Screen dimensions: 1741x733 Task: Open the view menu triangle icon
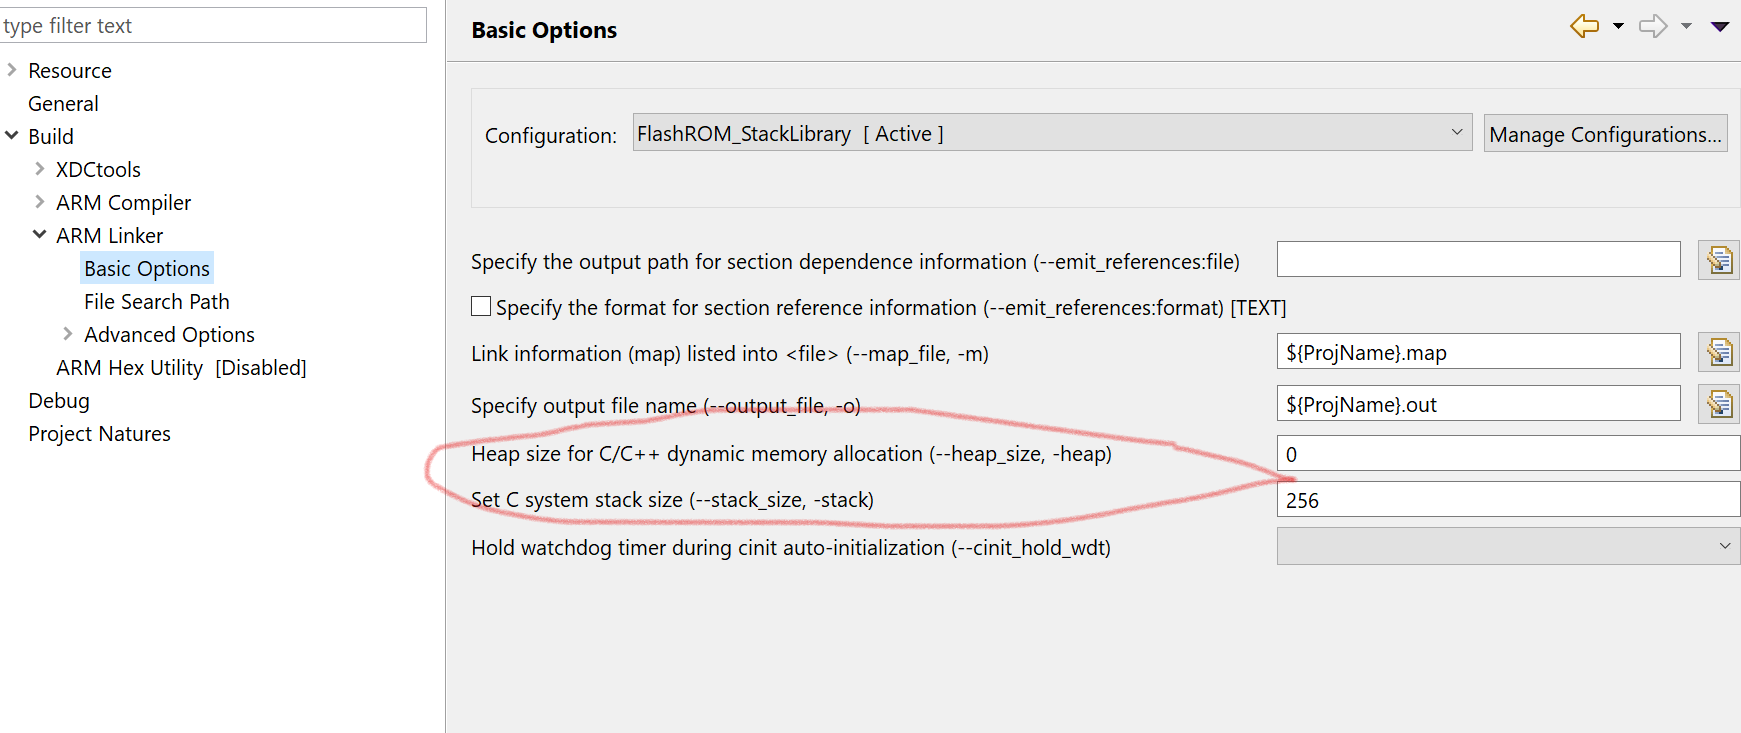1720,27
